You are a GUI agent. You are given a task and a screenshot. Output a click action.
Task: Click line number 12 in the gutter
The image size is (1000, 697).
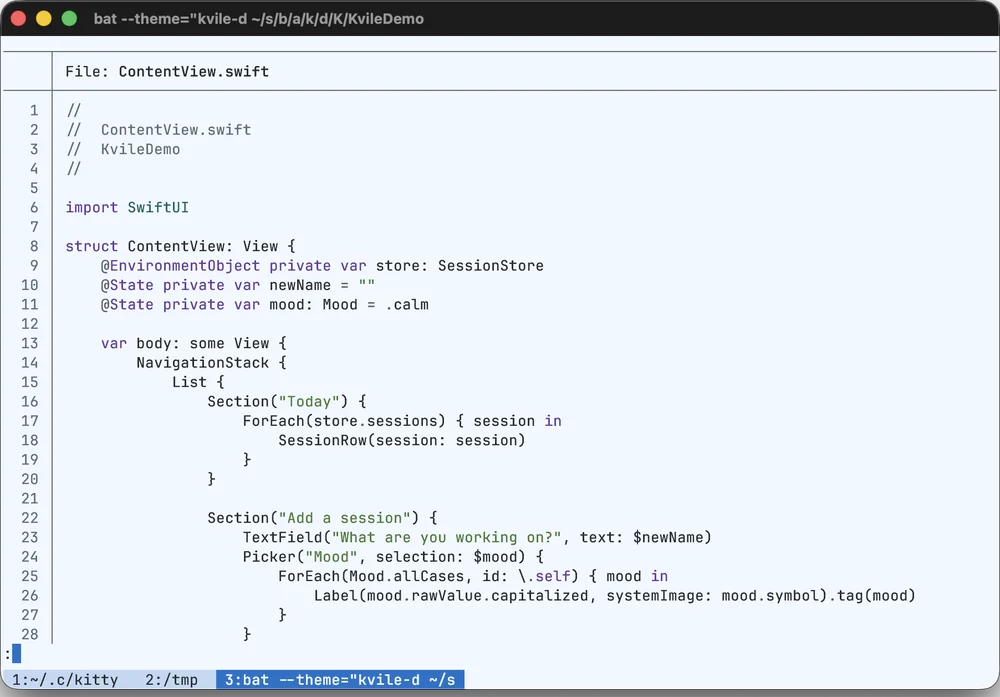coord(30,323)
